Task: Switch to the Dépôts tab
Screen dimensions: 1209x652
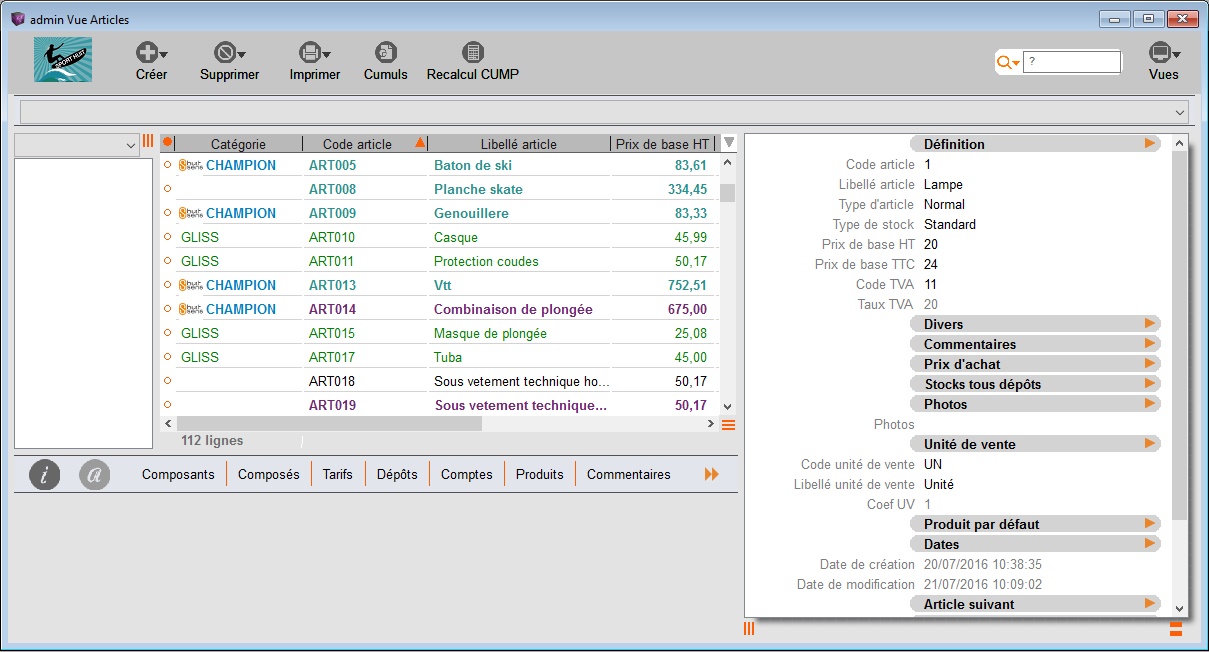Action: (x=397, y=474)
